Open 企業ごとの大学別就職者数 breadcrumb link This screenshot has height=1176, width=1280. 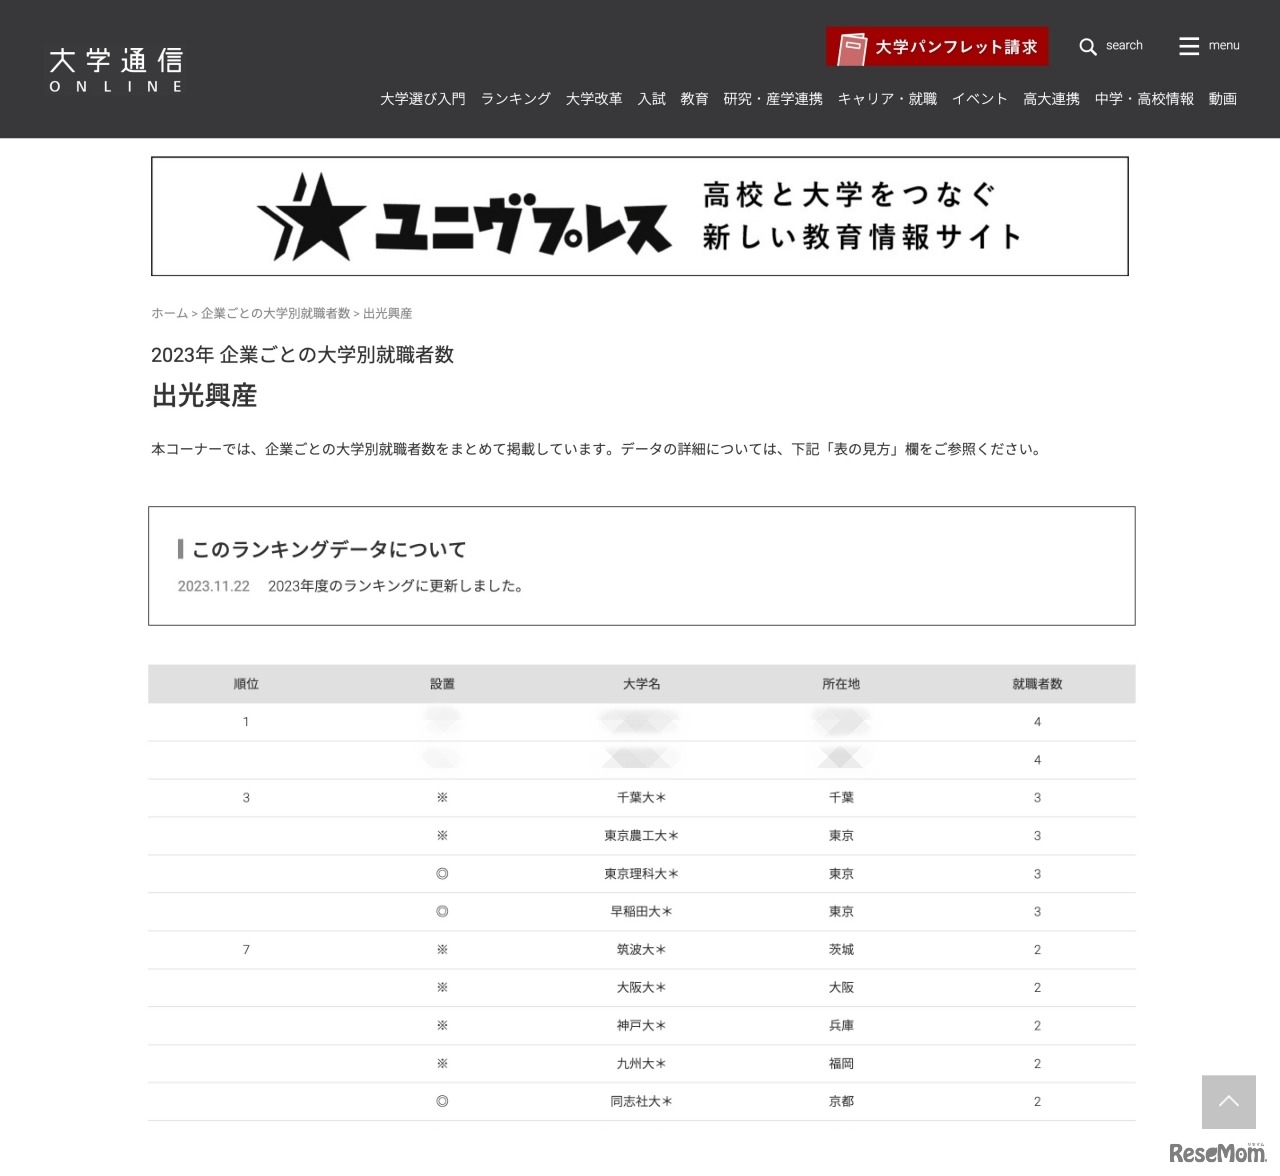point(276,313)
